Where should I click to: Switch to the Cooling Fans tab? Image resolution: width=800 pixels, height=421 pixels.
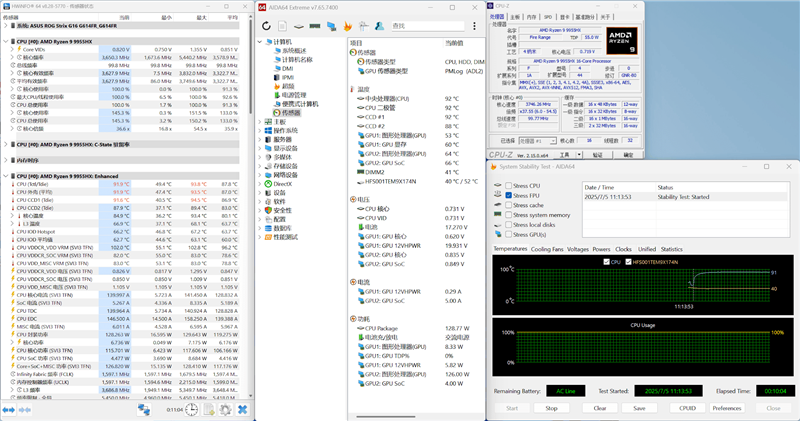point(547,250)
